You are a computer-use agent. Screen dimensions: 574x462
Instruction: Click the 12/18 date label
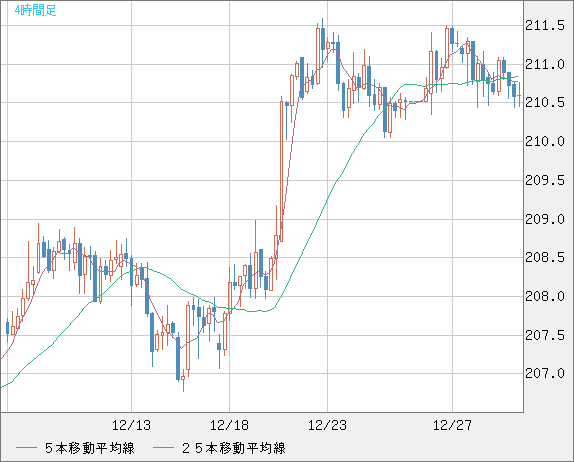coord(229,425)
